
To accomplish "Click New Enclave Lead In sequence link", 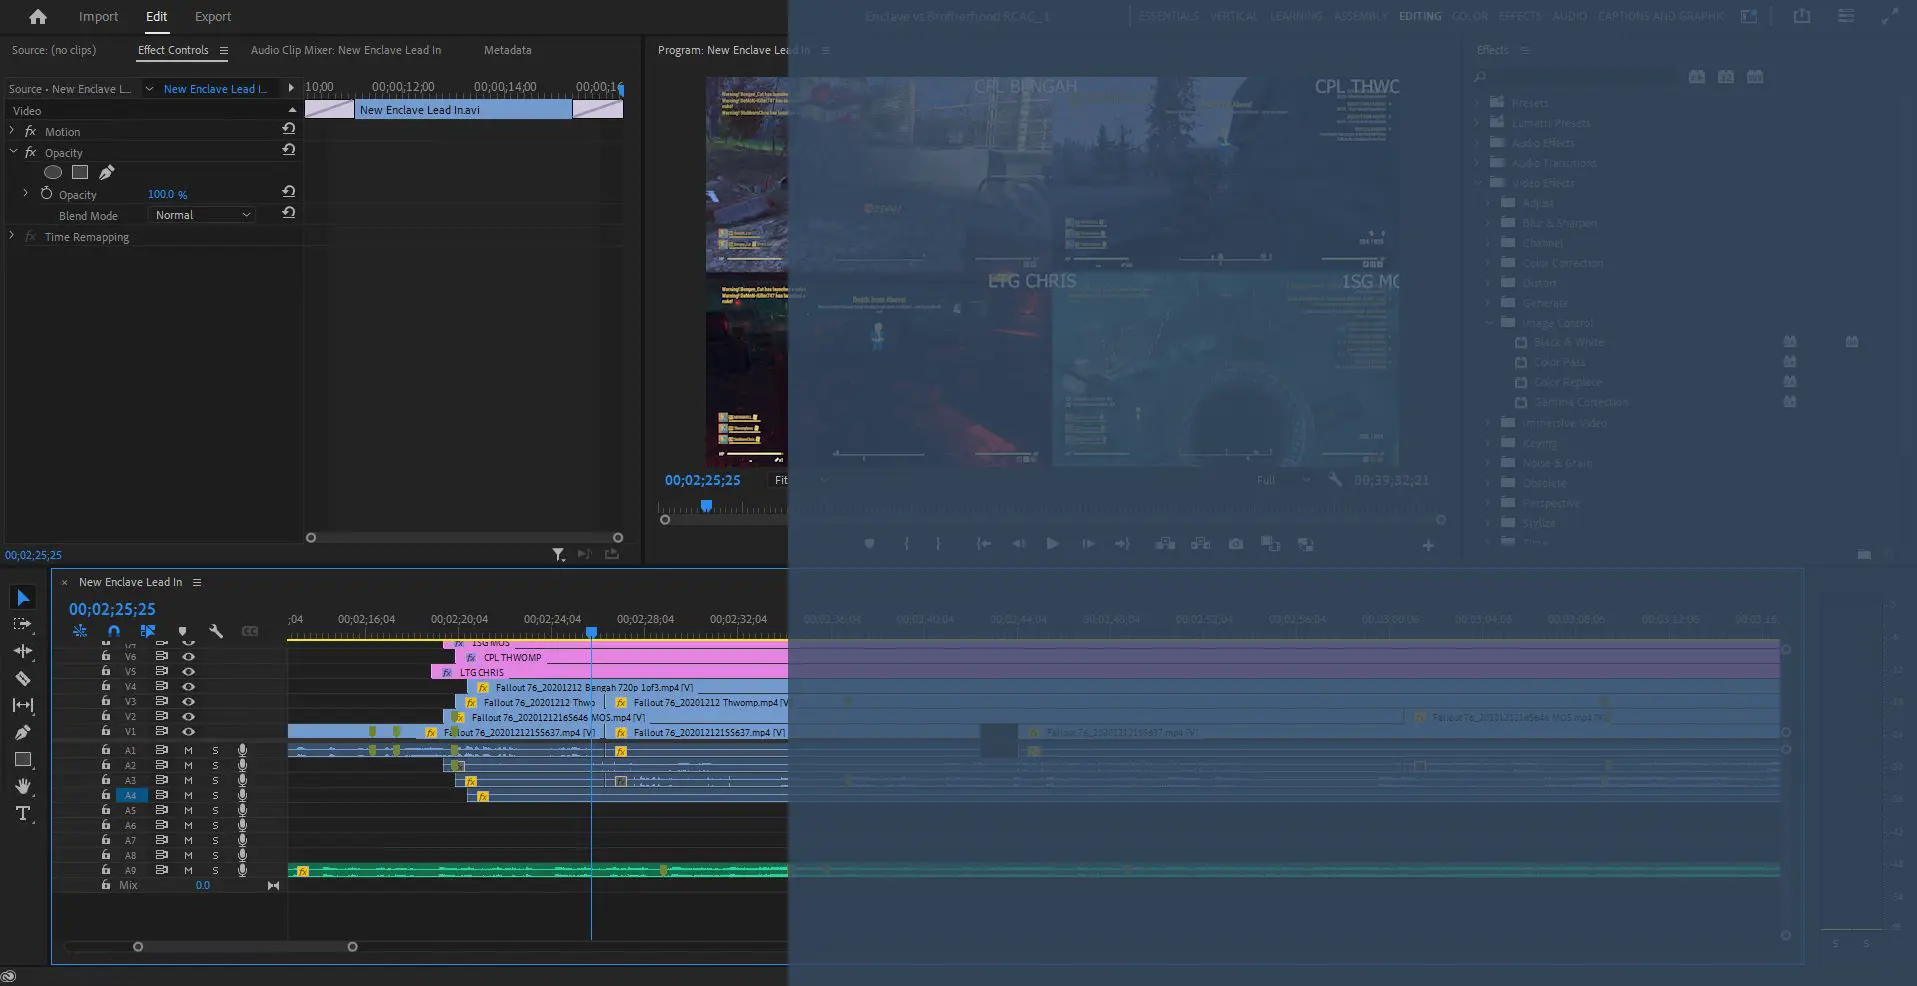I will point(215,89).
